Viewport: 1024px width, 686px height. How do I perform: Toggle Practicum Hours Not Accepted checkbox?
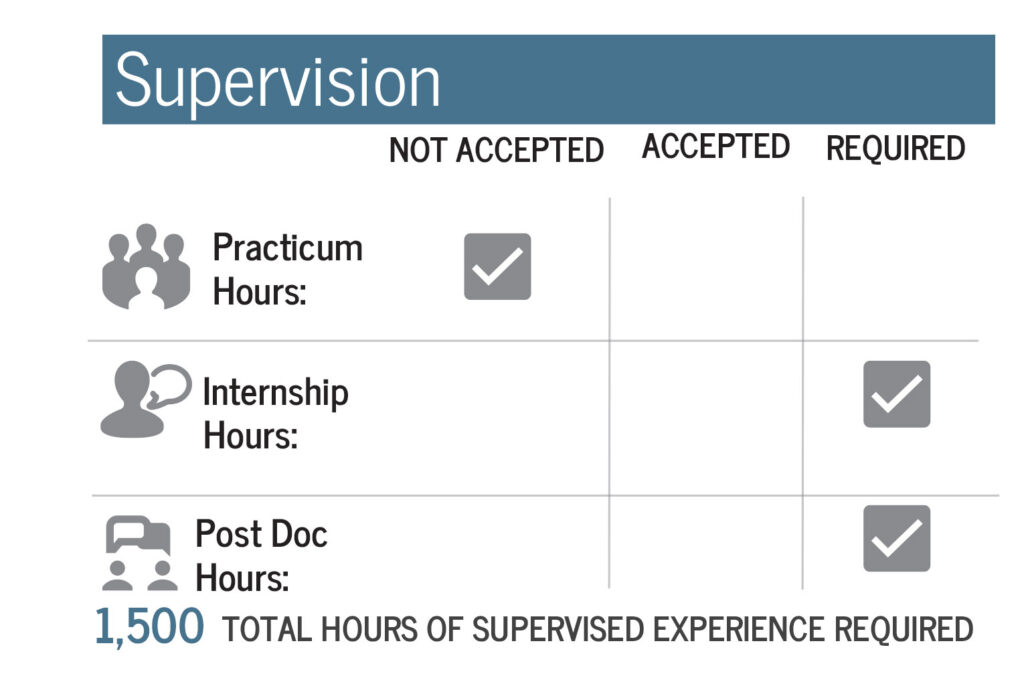pyautogui.click(x=498, y=267)
